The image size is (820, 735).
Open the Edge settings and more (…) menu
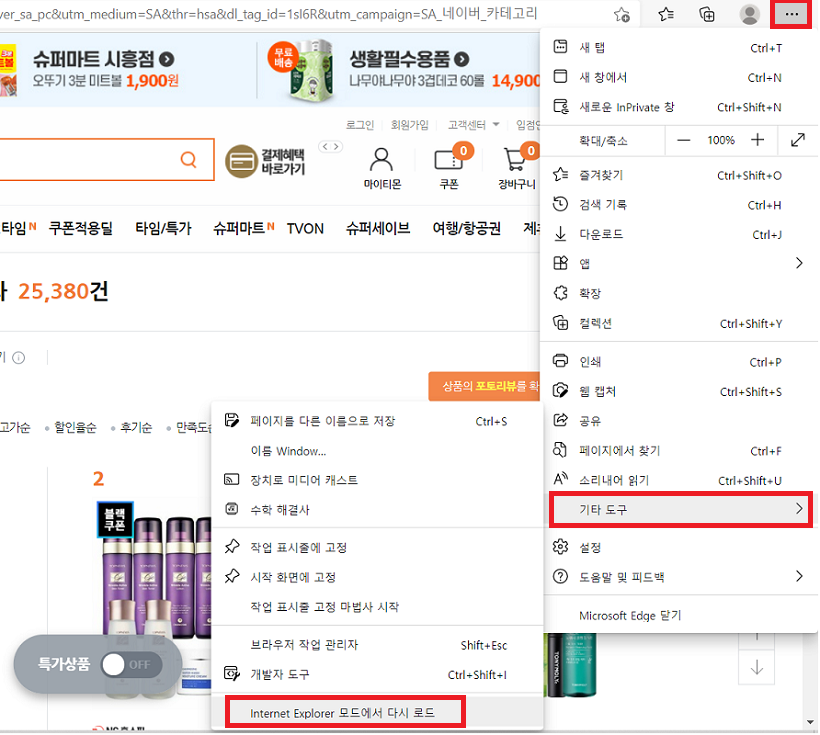click(x=791, y=14)
